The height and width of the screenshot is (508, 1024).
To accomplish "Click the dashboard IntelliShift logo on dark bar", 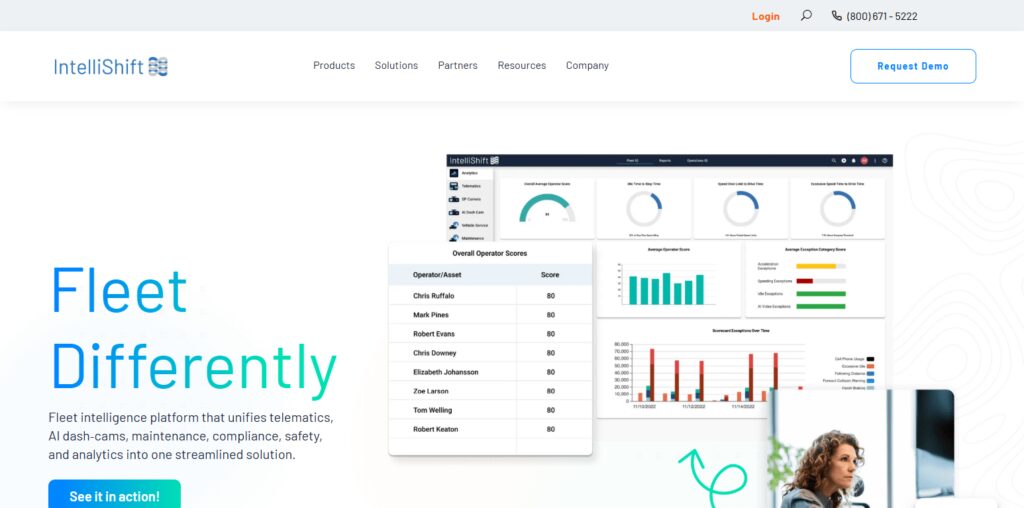I will click(x=474, y=161).
